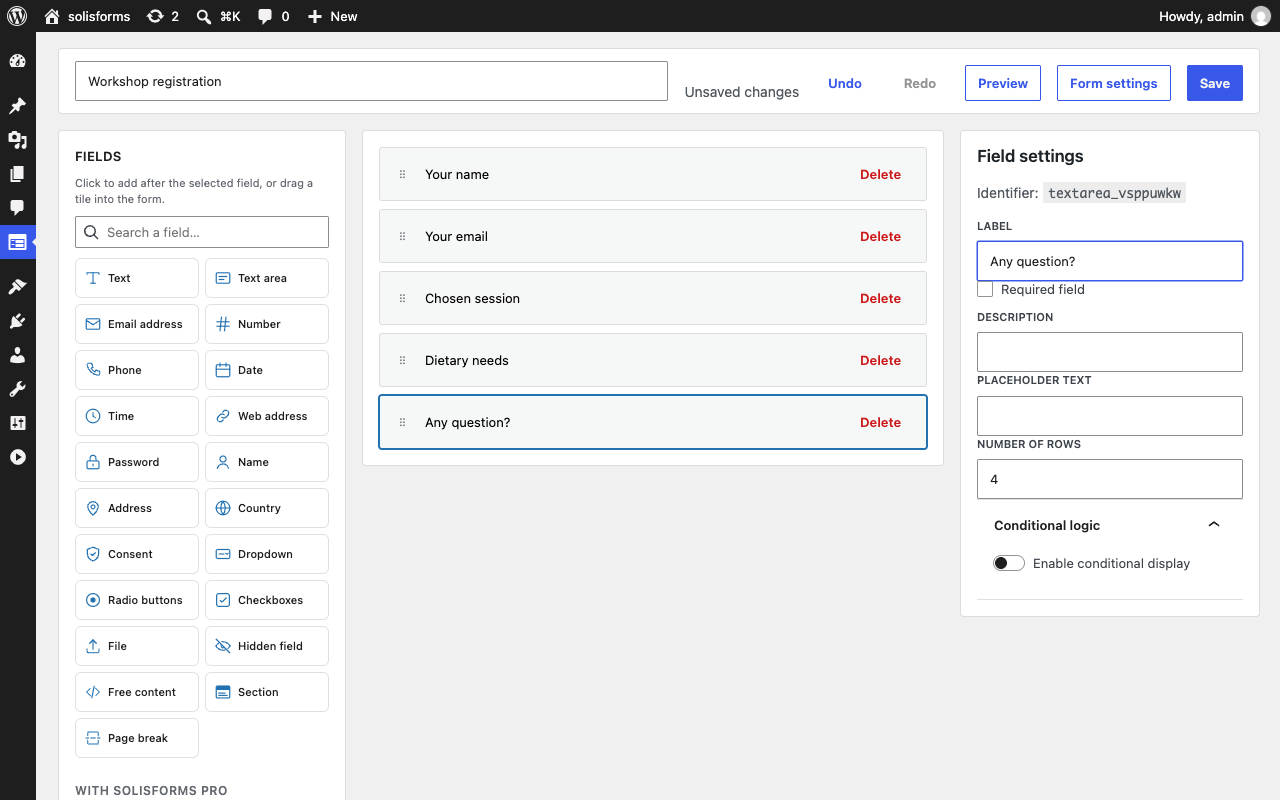The height and width of the screenshot is (800, 1280).
Task: Open Tools wrench sidebar icon
Action: tap(17, 389)
